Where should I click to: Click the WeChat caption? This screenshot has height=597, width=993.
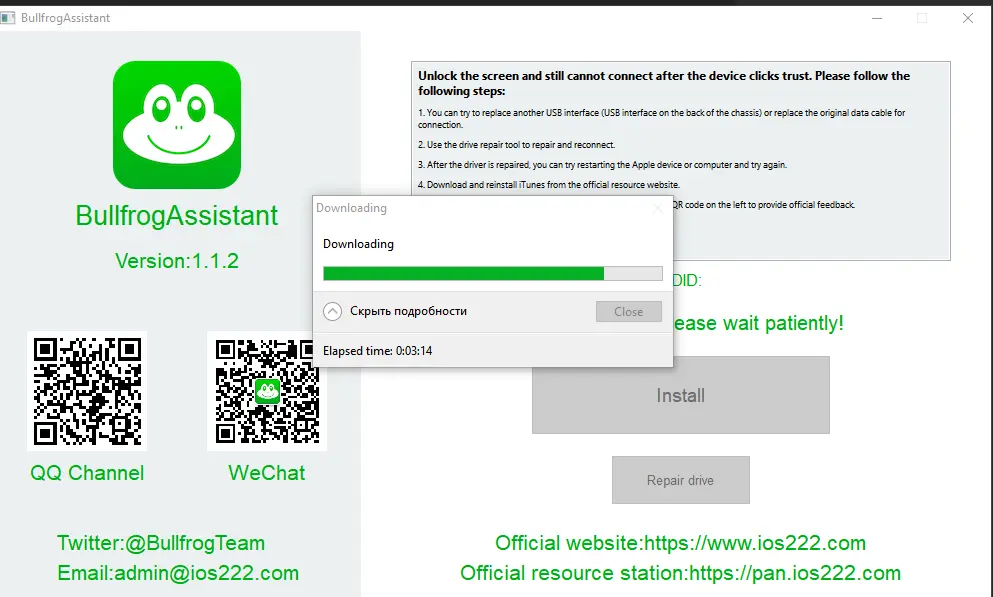click(x=267, y=473)
